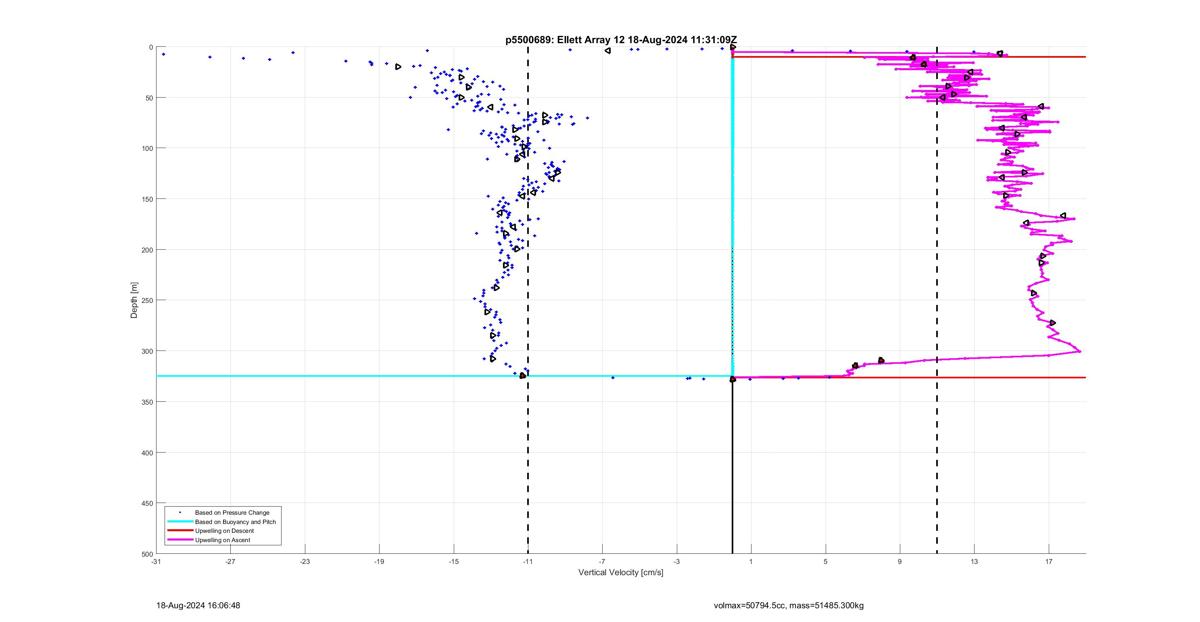Click the cyan line sample in legend

click(179, 522)
